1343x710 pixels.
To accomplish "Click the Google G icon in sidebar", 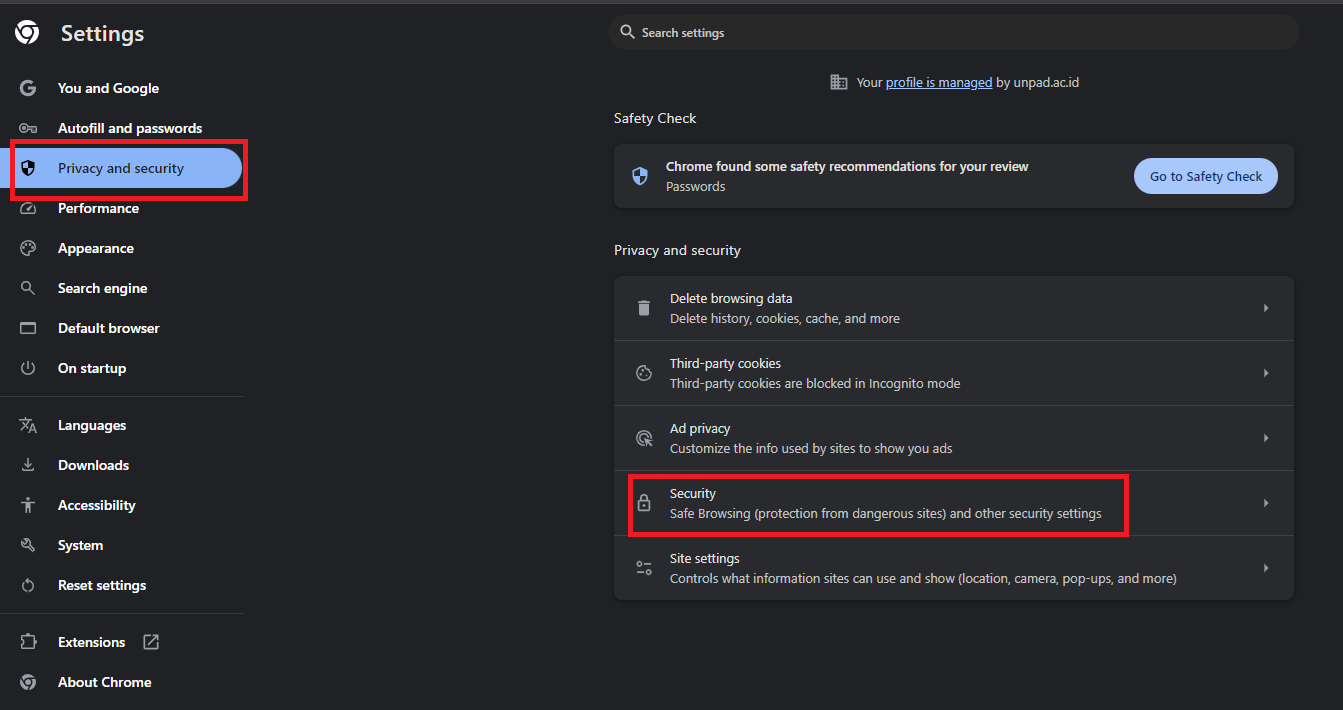I will (28, 88).
